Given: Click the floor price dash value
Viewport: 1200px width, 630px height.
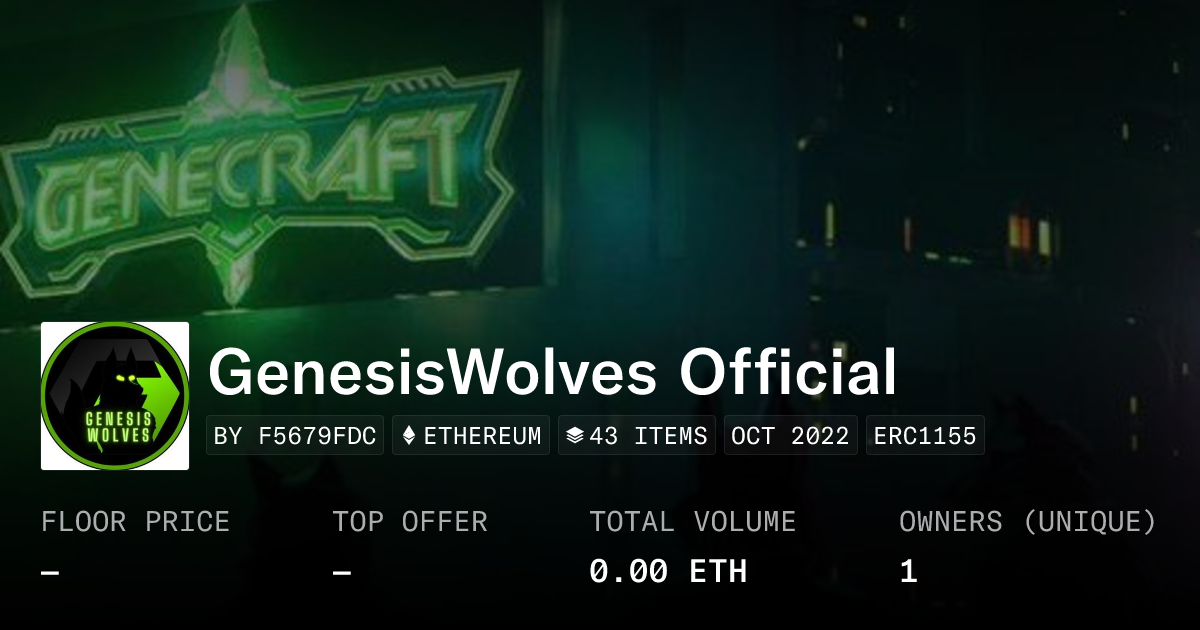Looking at the screenshot, I should 50,573.
